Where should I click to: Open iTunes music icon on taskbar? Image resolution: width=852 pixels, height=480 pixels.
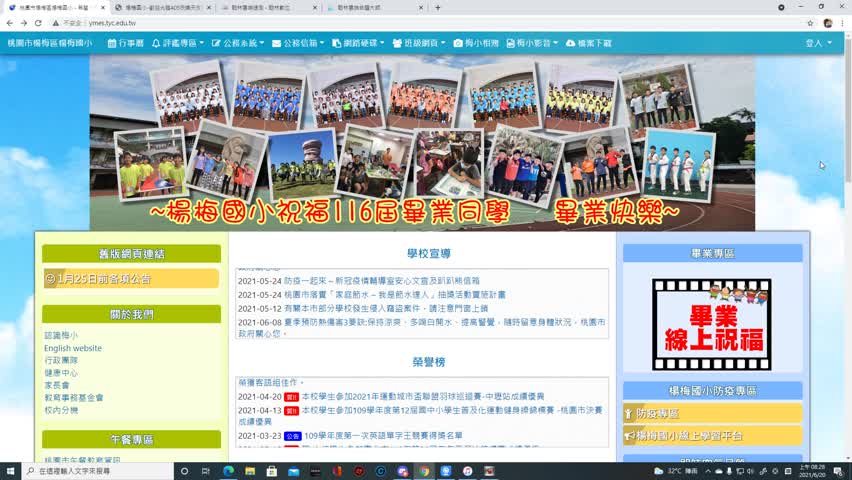[x=467, y=471]
